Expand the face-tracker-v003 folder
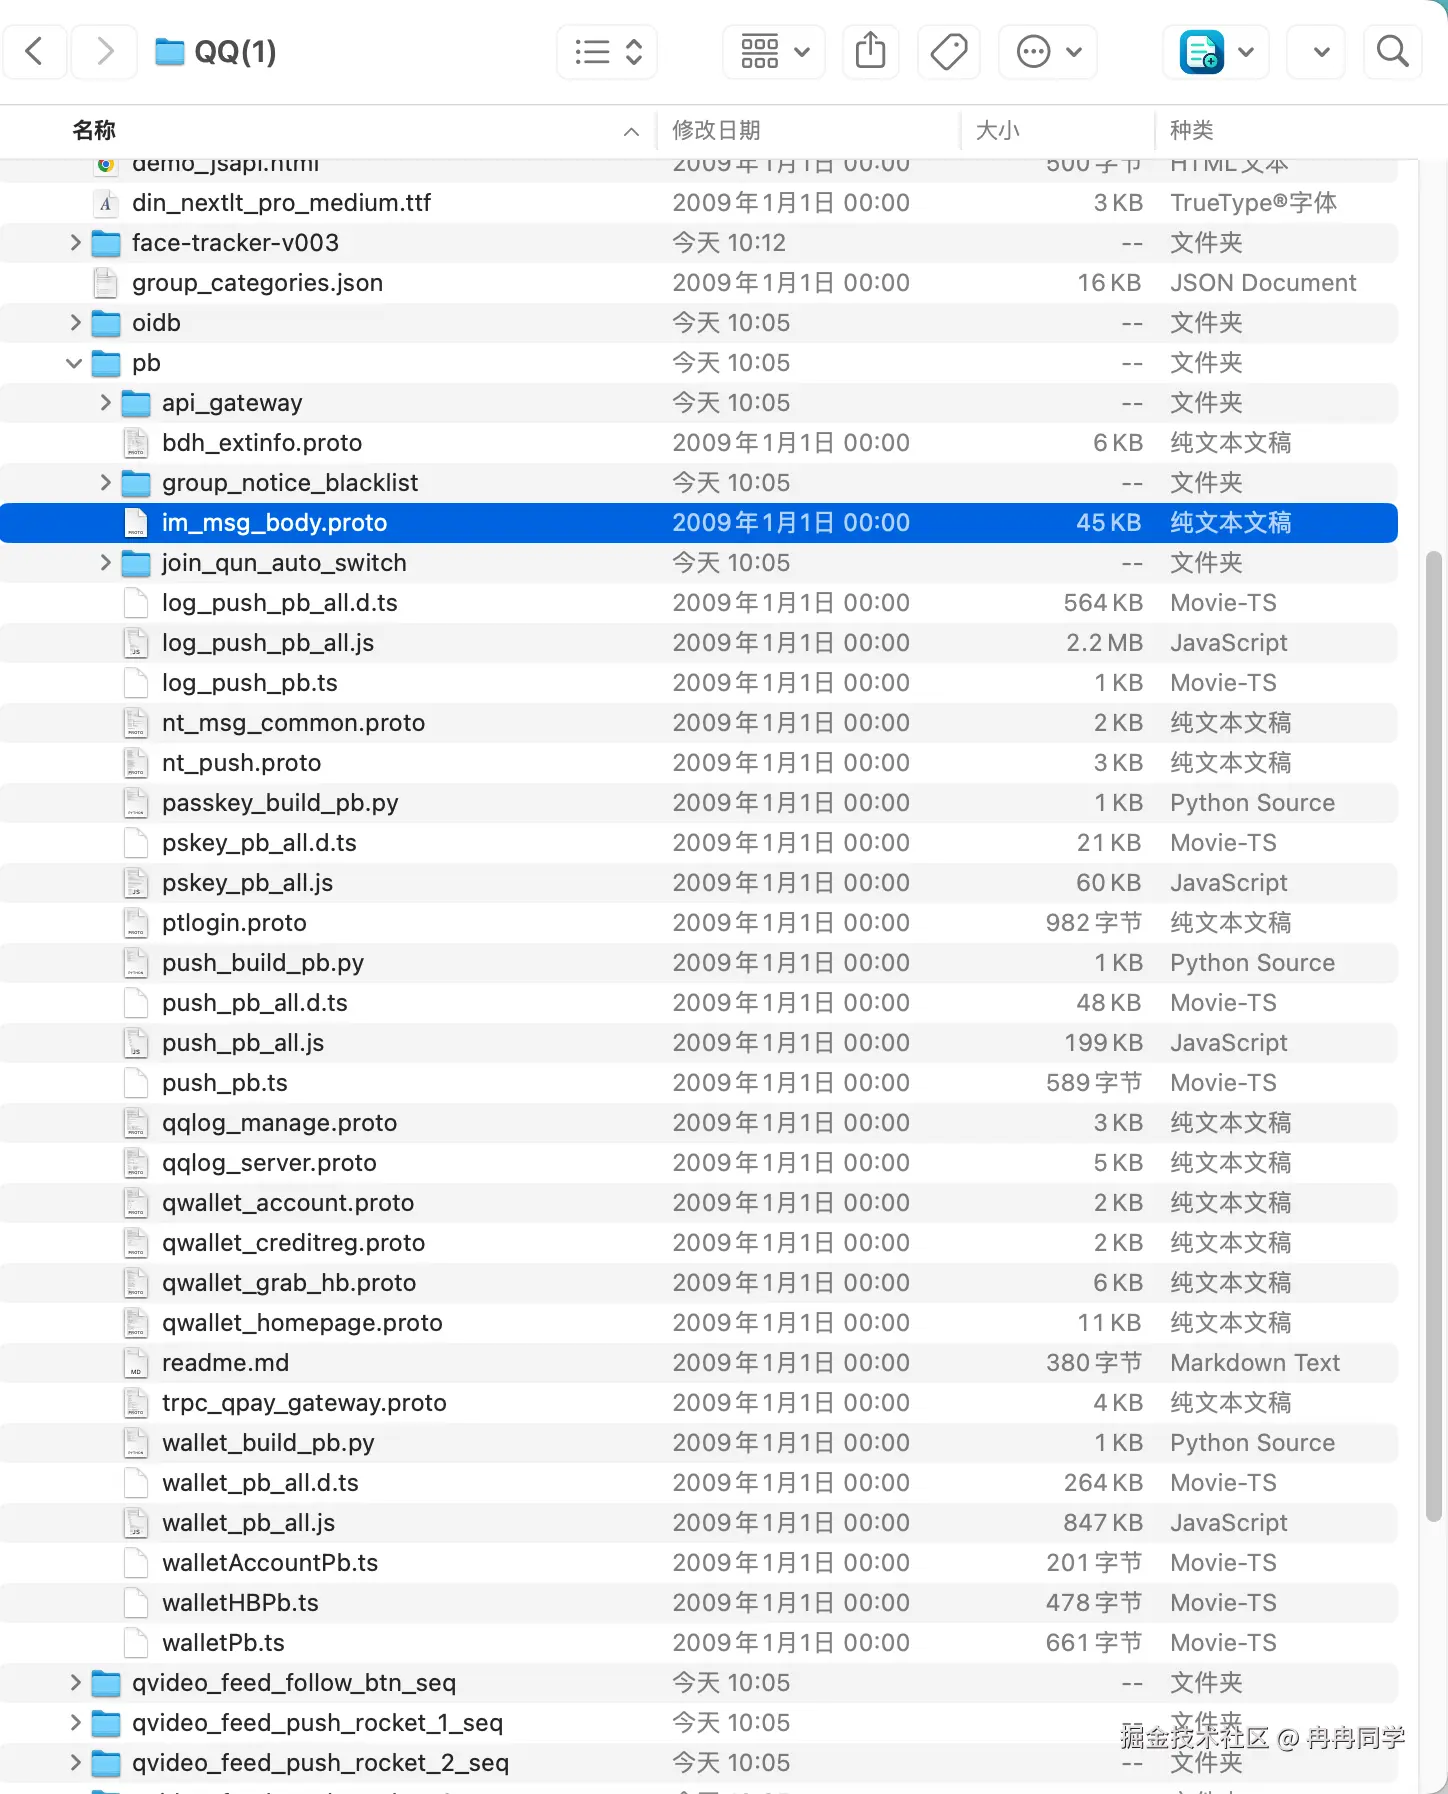This screenshot has height=1794, width=1448. coord(75,243)
